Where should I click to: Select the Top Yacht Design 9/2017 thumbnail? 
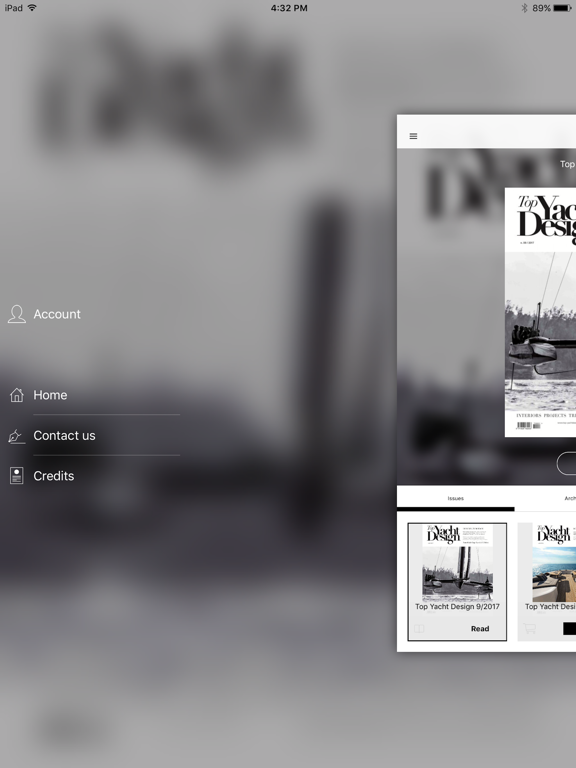click(457, 563)
